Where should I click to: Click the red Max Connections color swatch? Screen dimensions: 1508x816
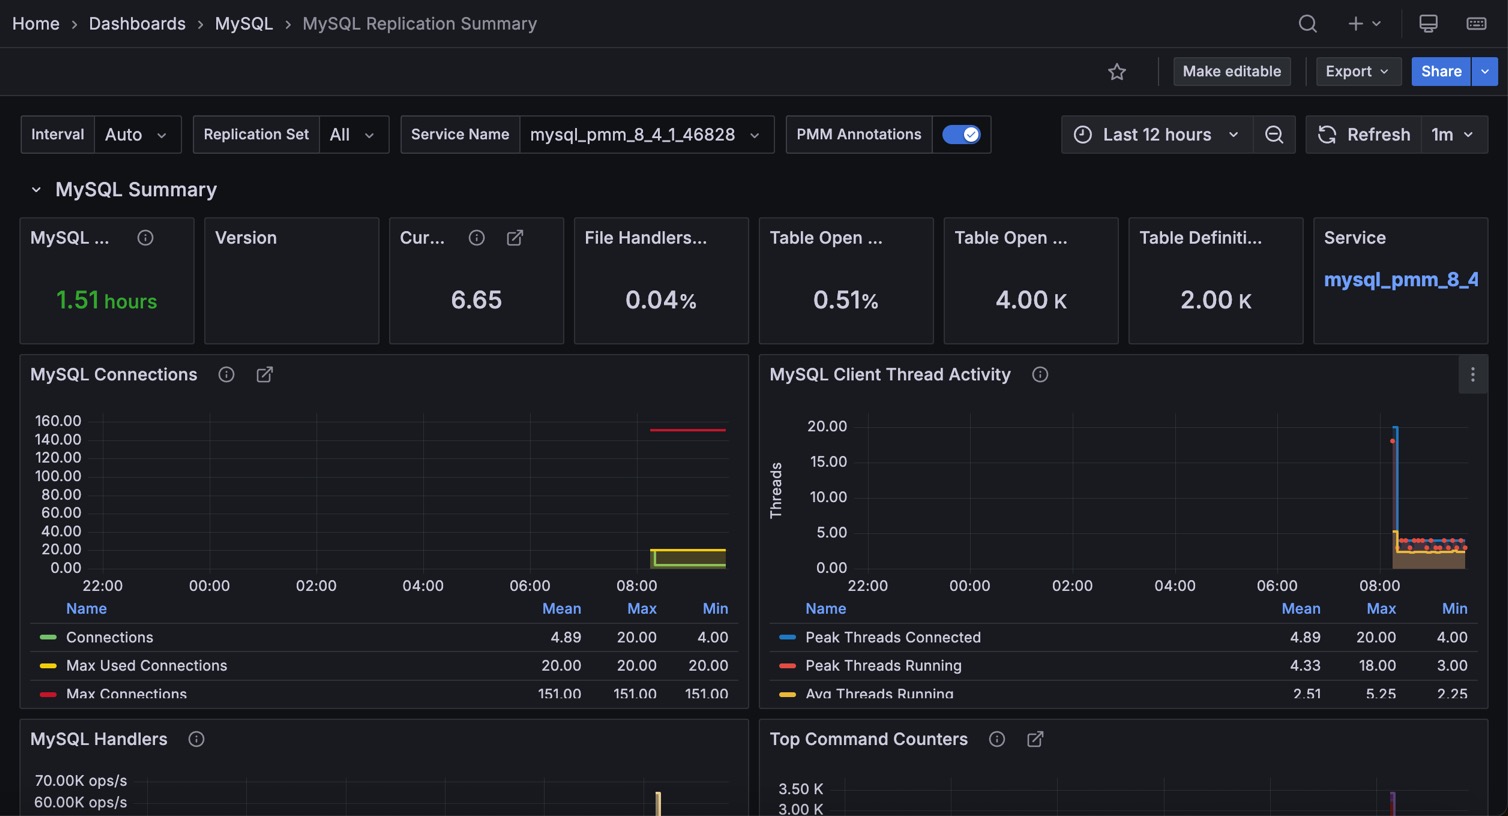(48, 693)
